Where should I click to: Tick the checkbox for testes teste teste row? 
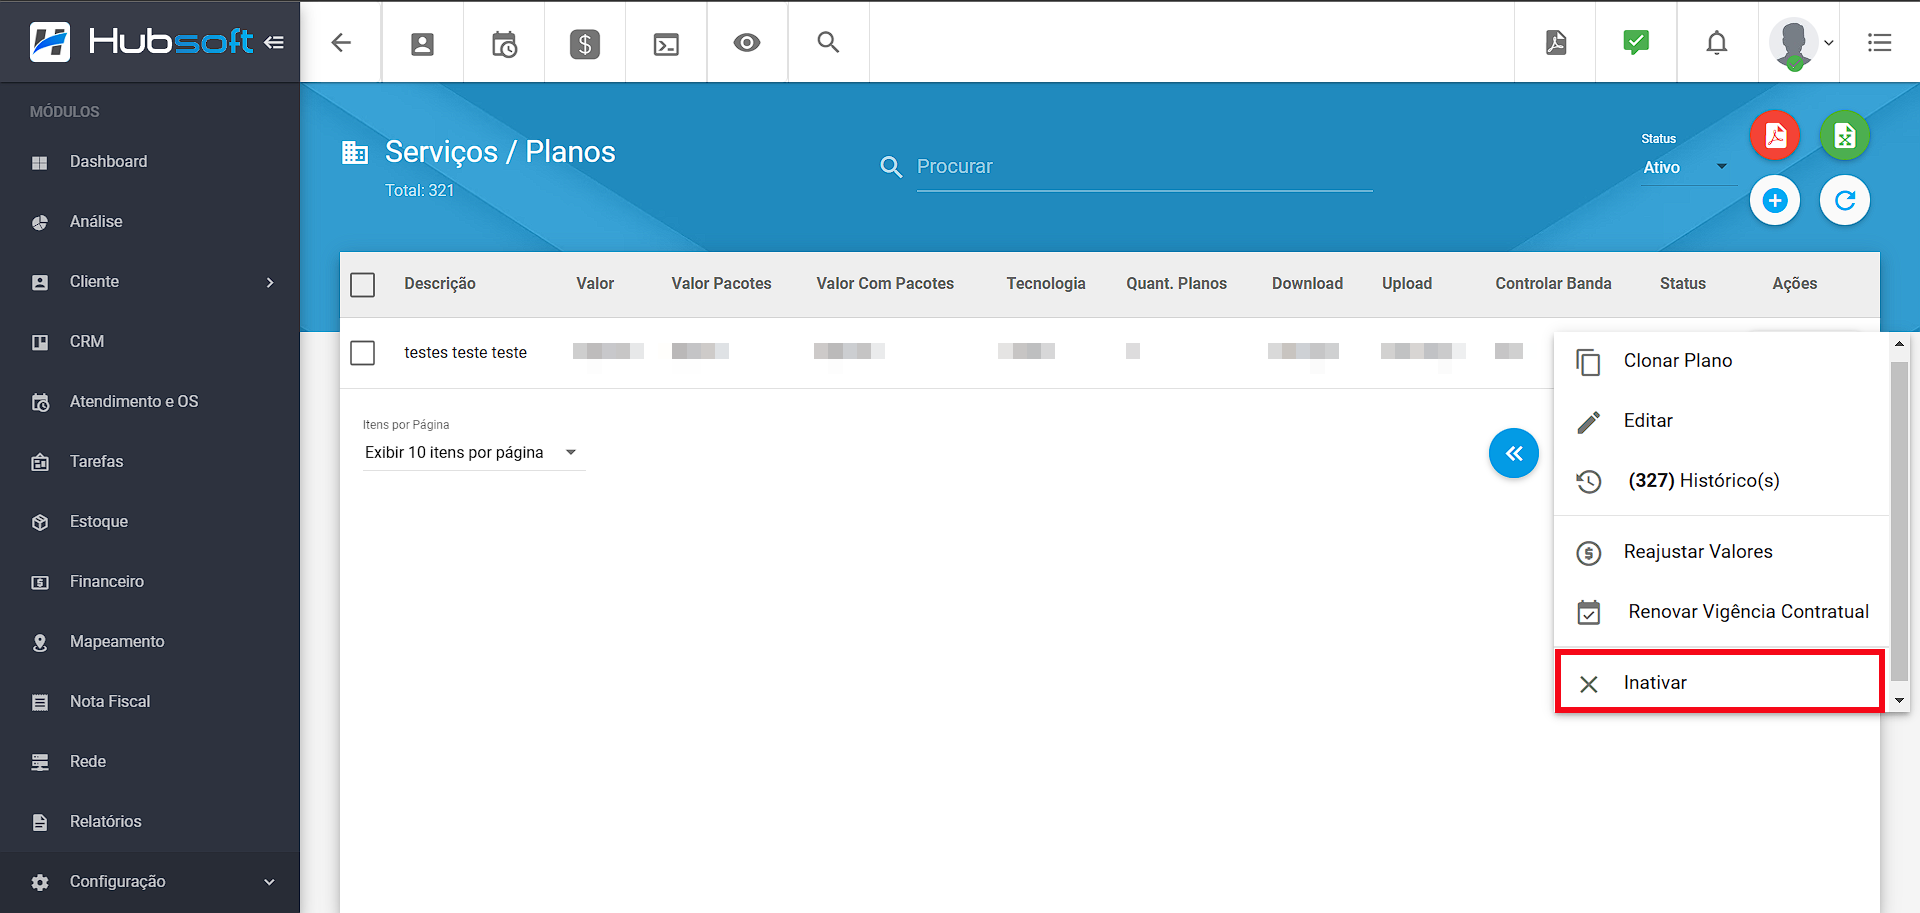click(363, 353)
